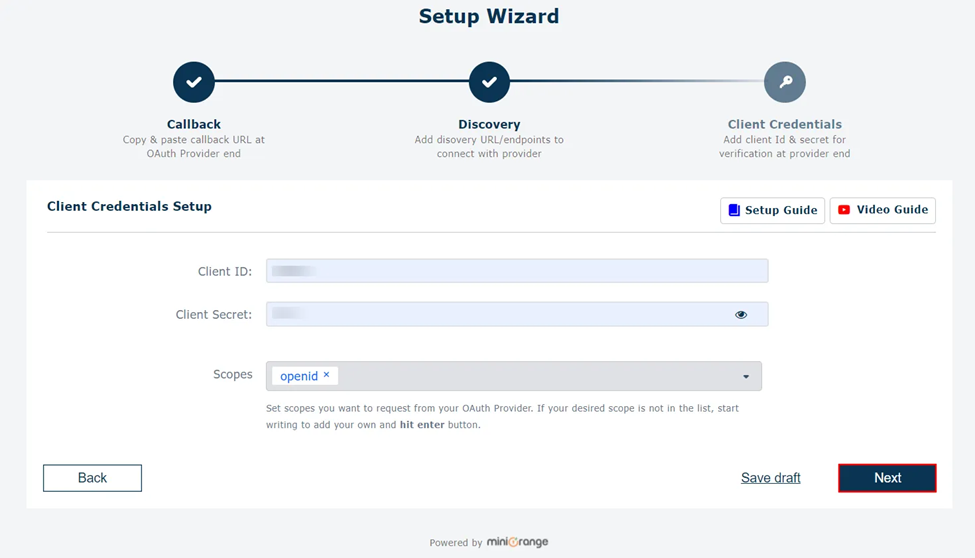Click the Back button
975x558 pixels.
[x=92, y=478]
